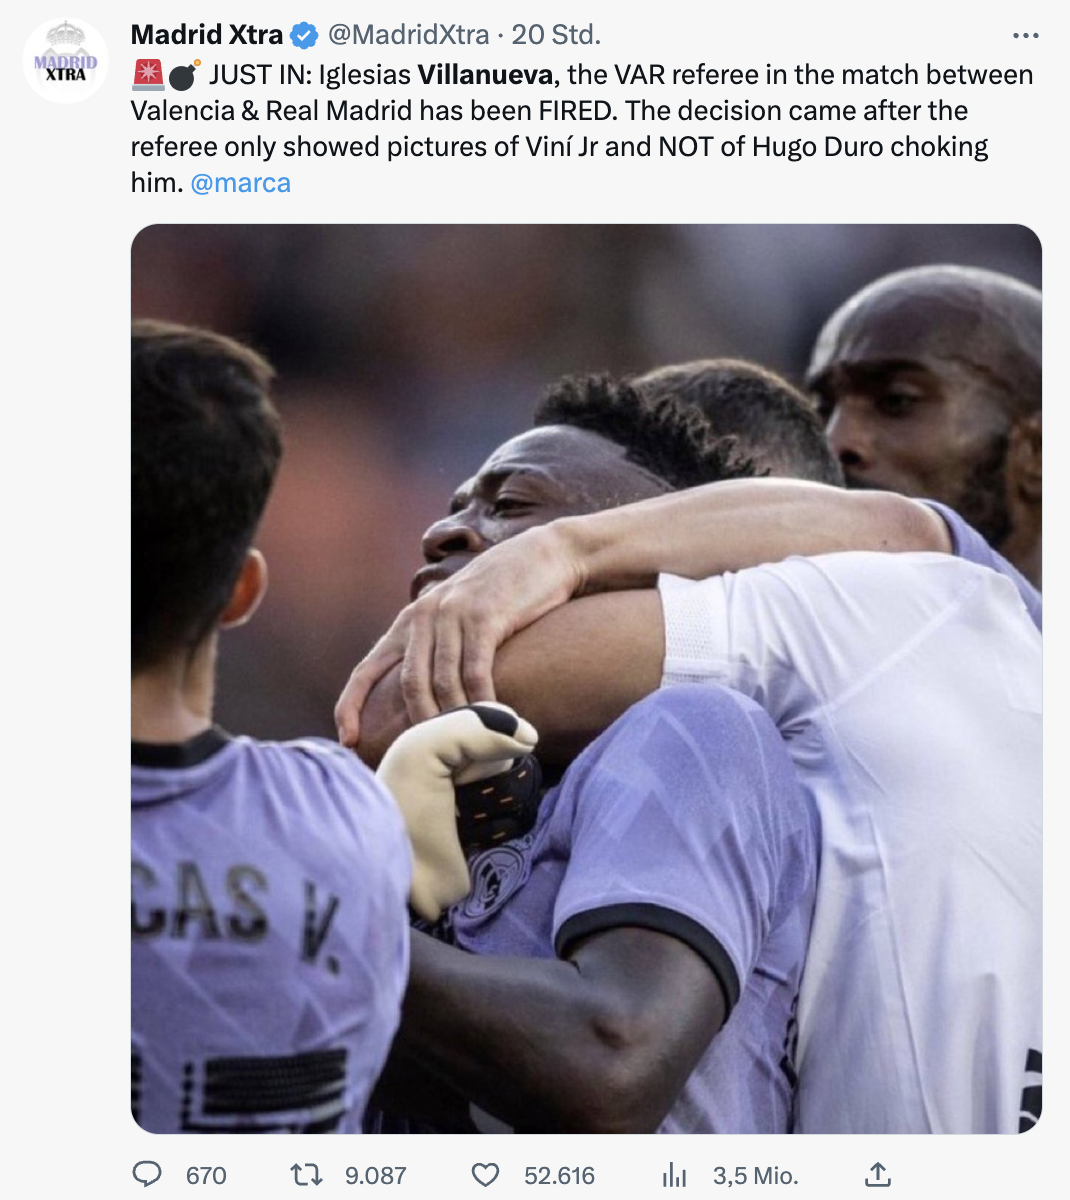This screenshot has height=1200, width=1070.
Task: Click the retweet arrows icon
Action: click(306, 1174)
